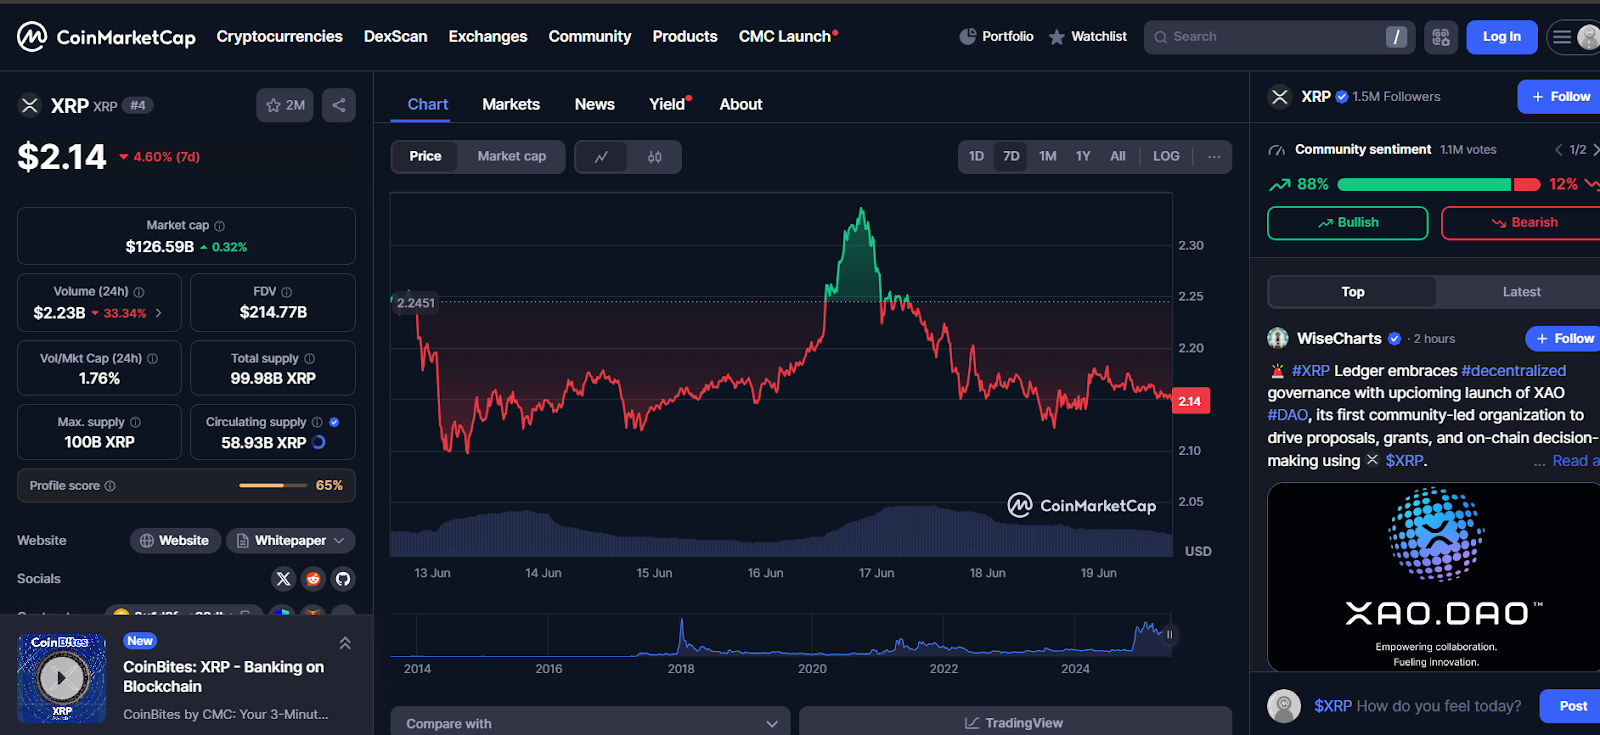Click the sentiment 88% bullish bar
The width and height of the screenshot is (1600, 735).
tap(1424, 185)
